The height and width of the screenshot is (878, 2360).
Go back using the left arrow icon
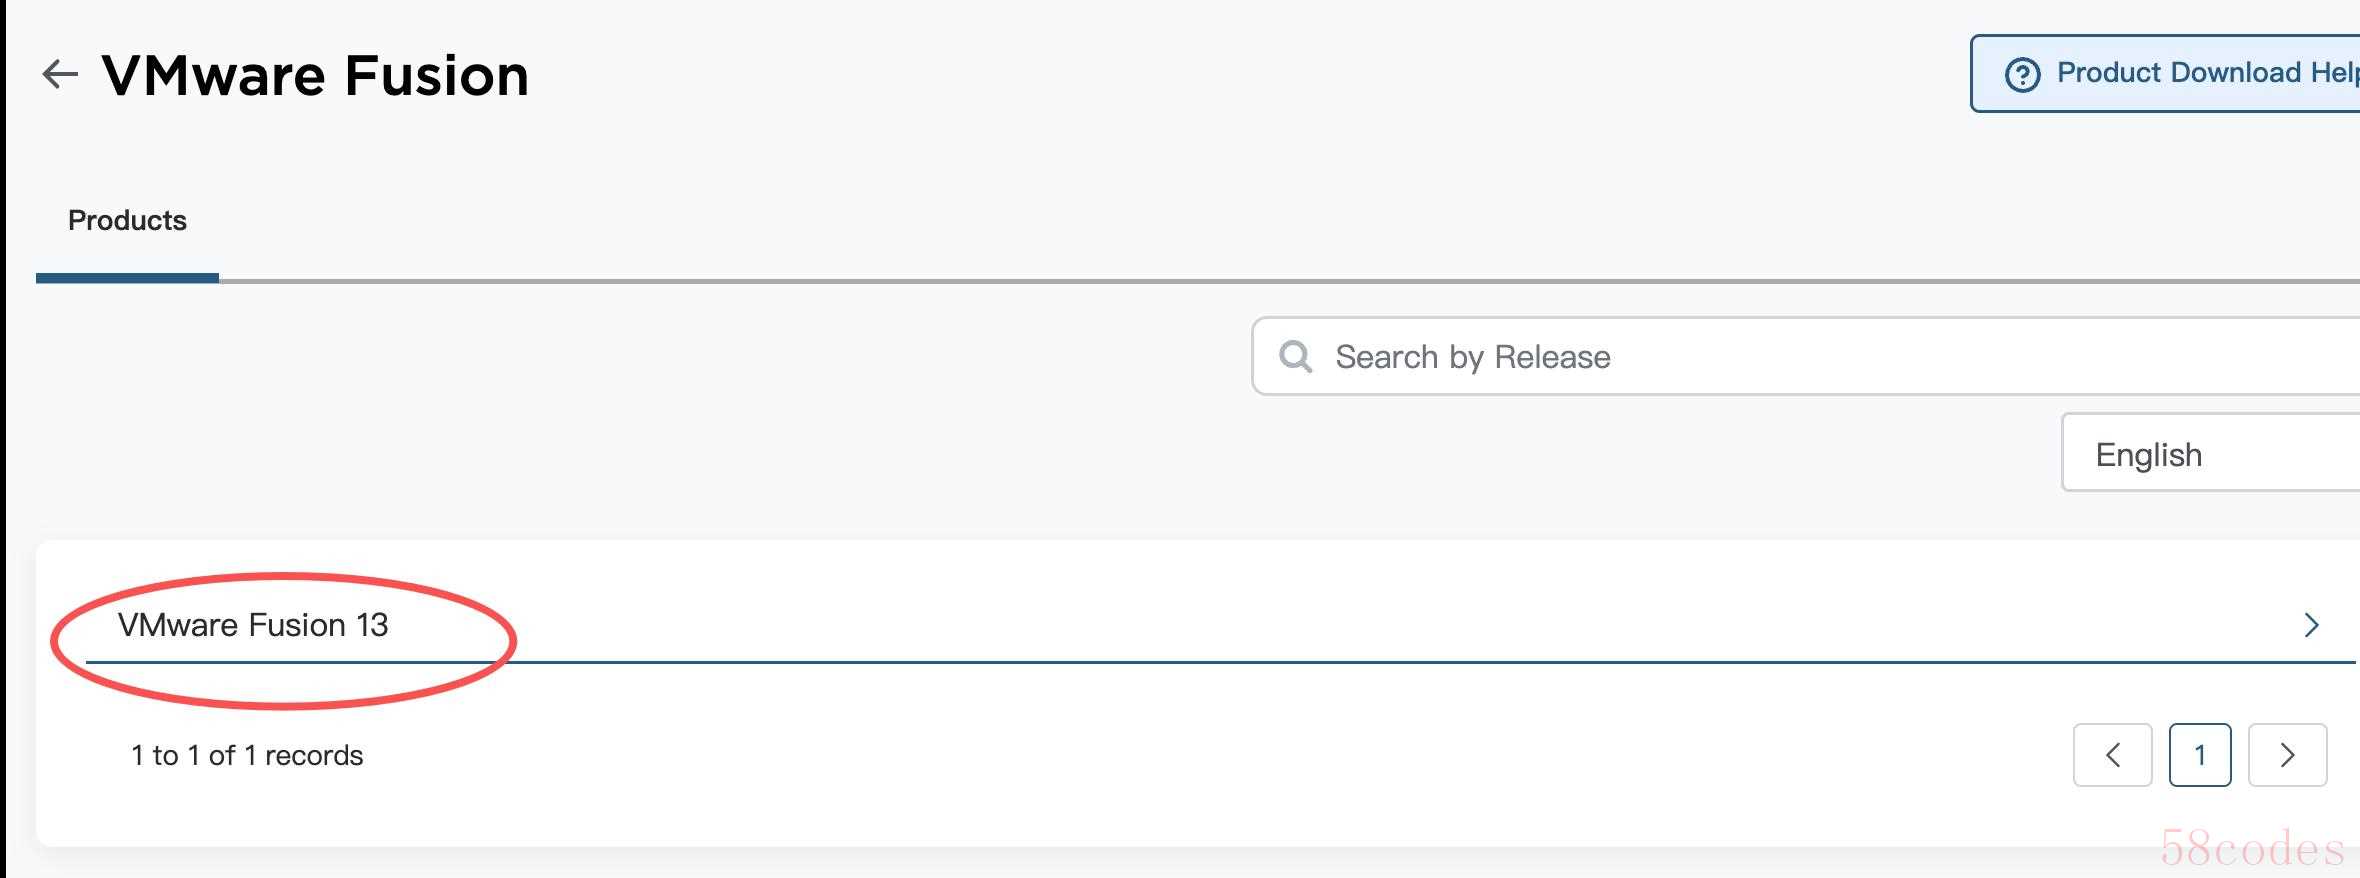60,74
